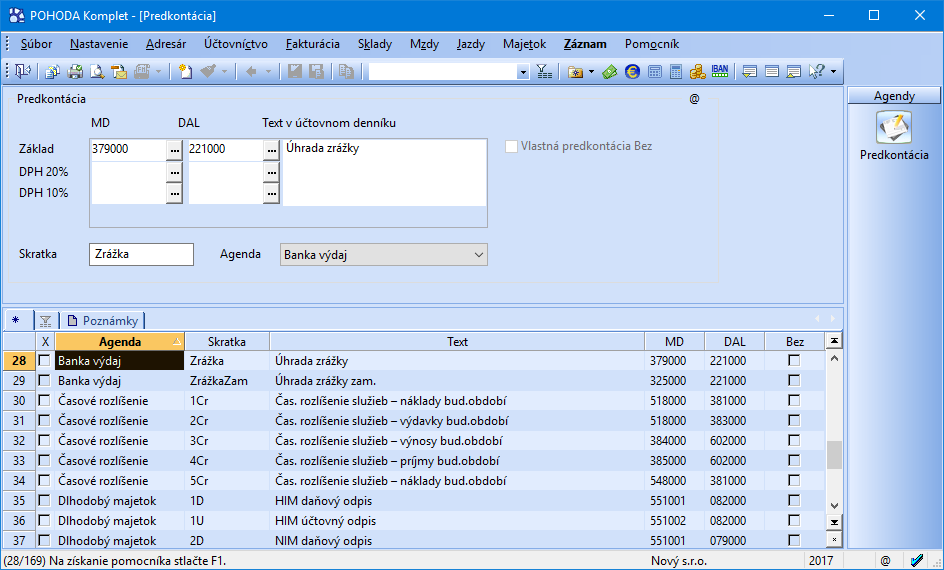The height and width of the screenshot is (570, 944).
Task: Click the gold coins icon
Action: coord(698,71)
